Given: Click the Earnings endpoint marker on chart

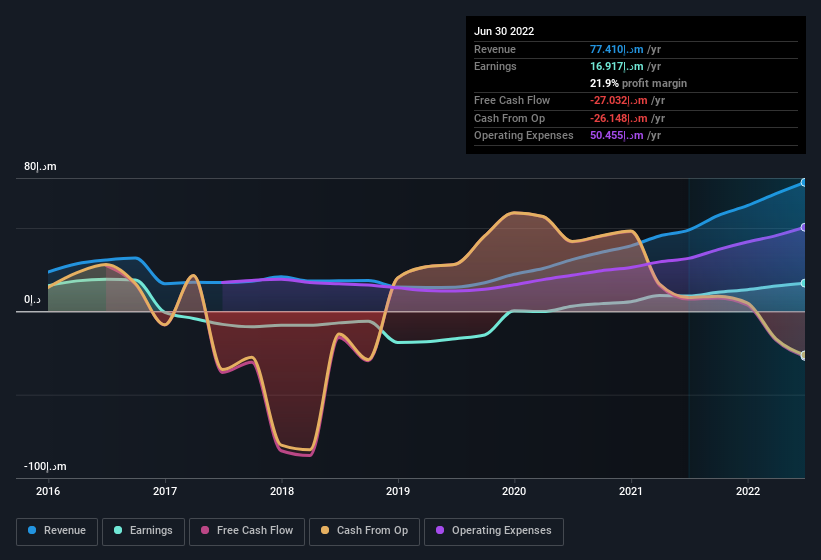Looking at the screenshot, I should (x=803, y=283).
